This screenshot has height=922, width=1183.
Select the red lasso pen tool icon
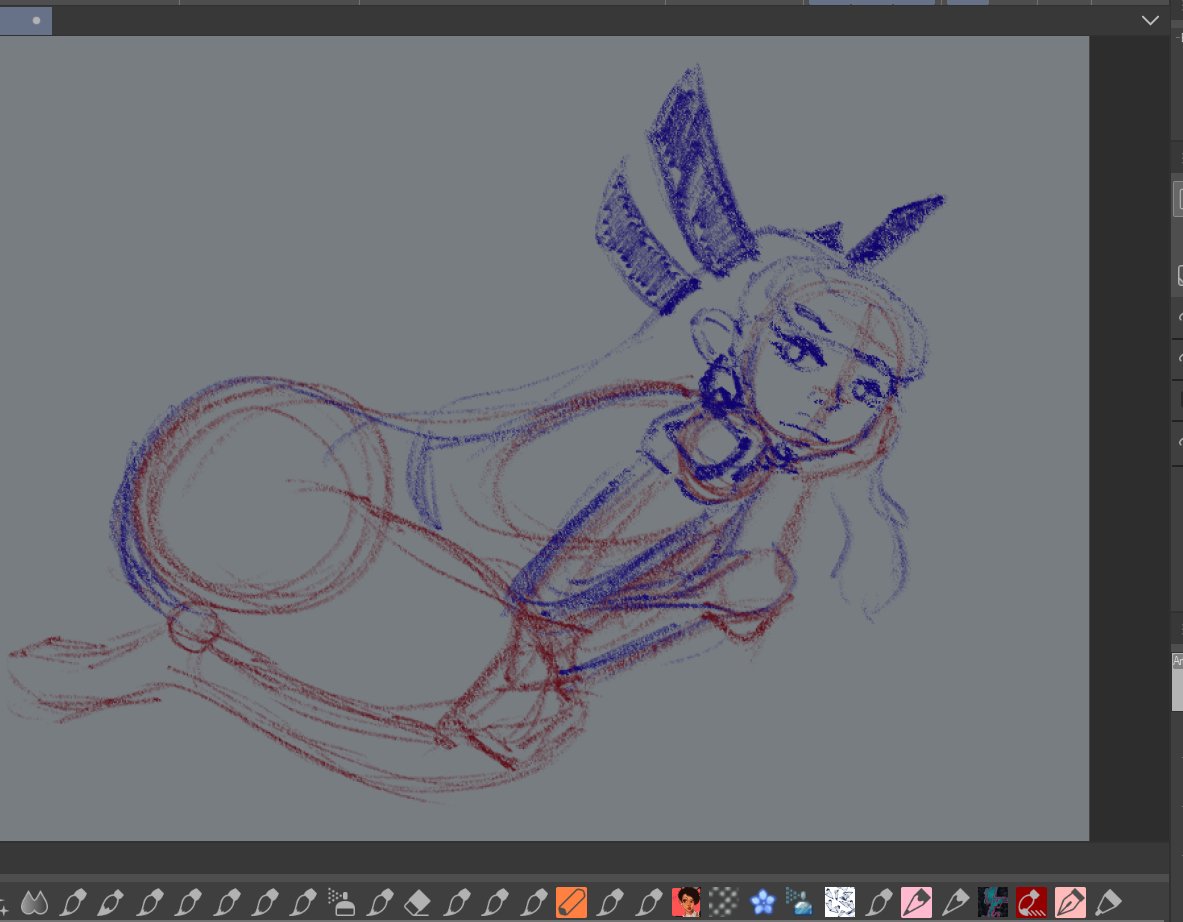1031,902
